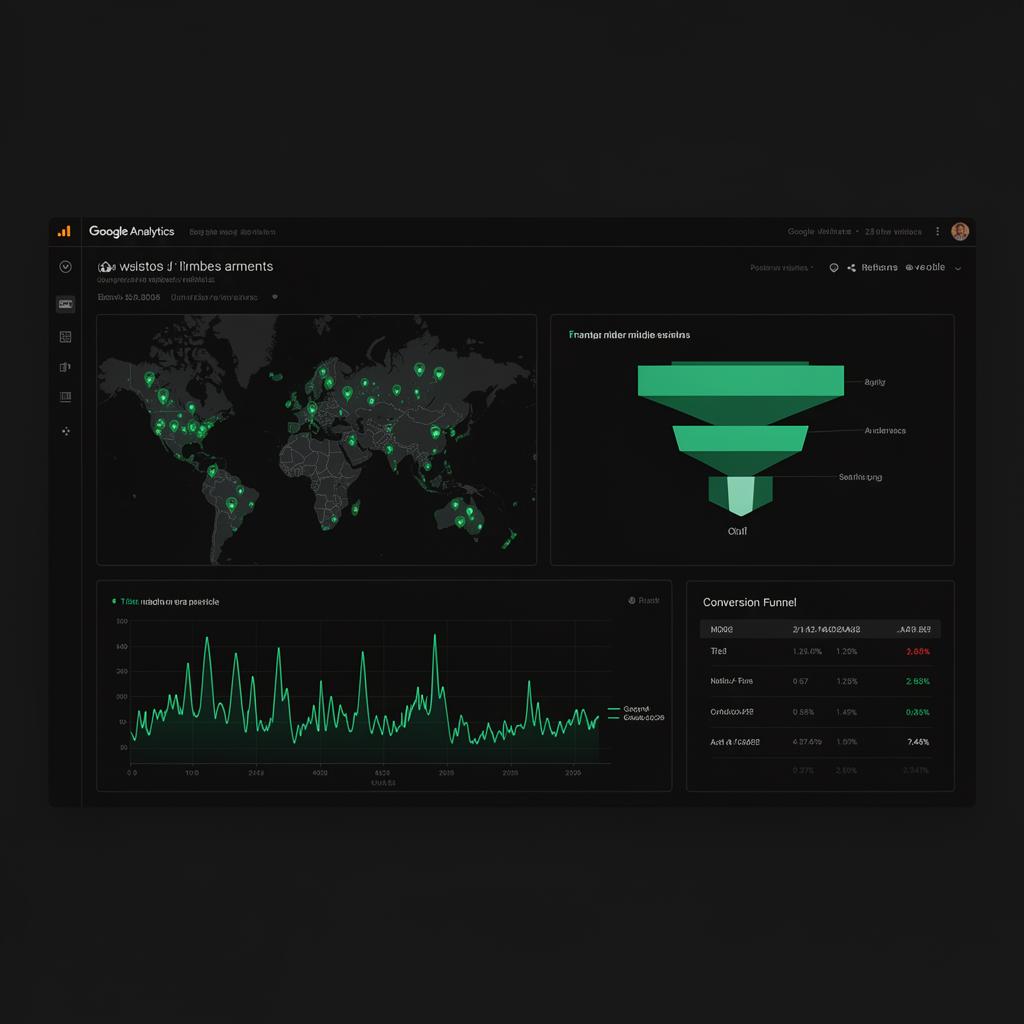Click the small dot icon after date range

click(x=275, y=296)
